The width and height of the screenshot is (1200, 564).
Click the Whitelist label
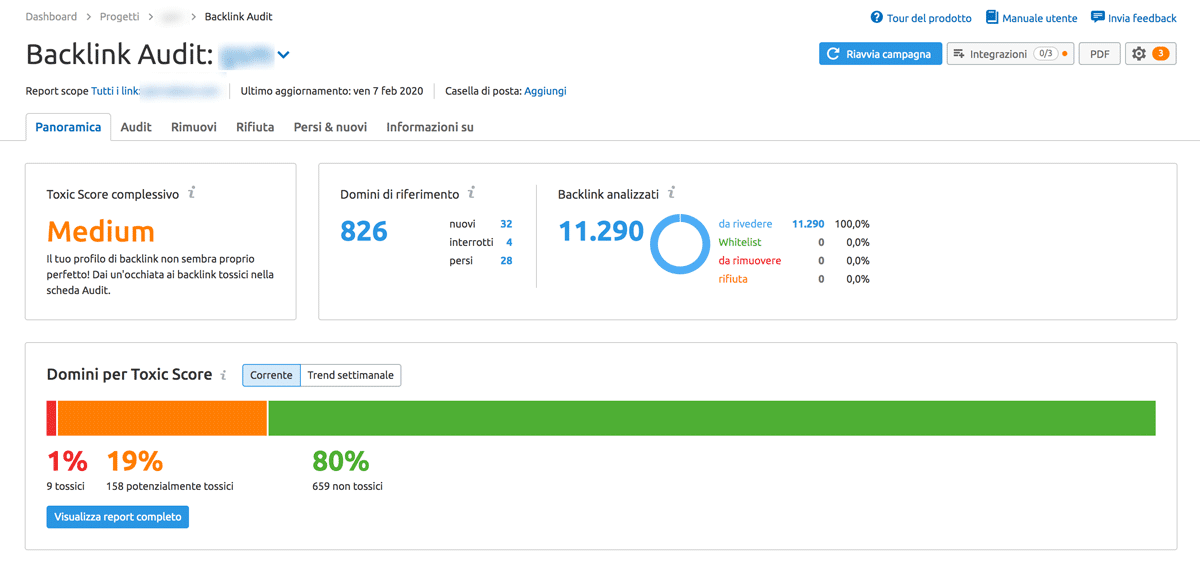click(x=740, y=242)
